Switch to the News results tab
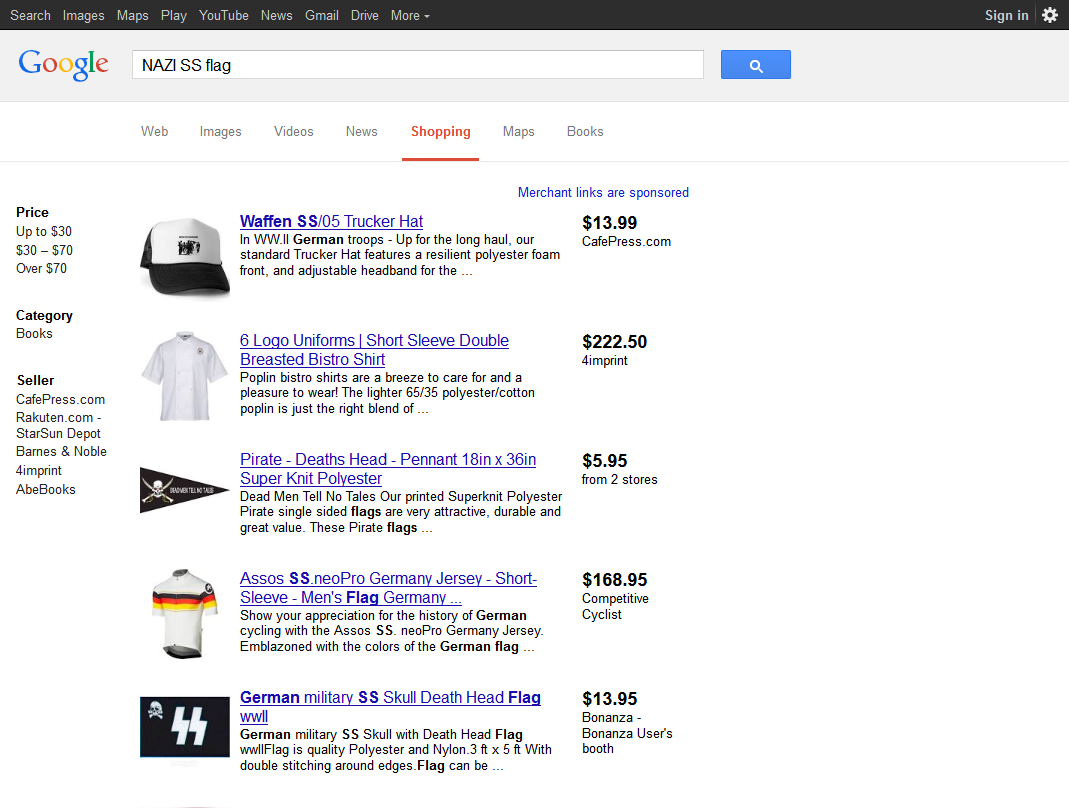This screenshot has height=808, width=1069. [361, 132]
